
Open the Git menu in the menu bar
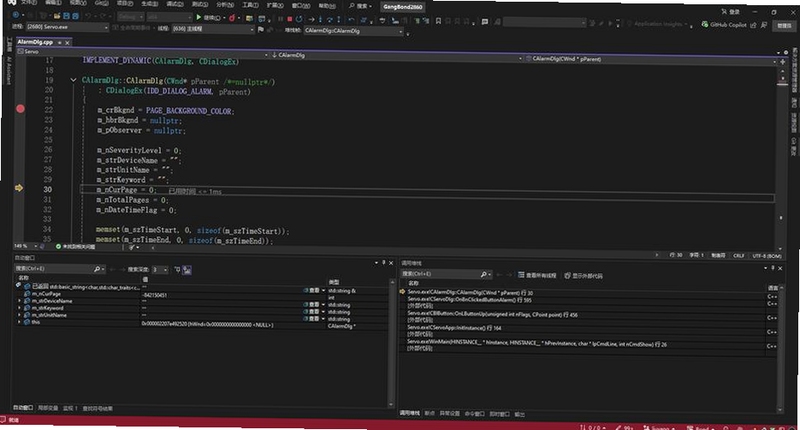coord(102,3)
